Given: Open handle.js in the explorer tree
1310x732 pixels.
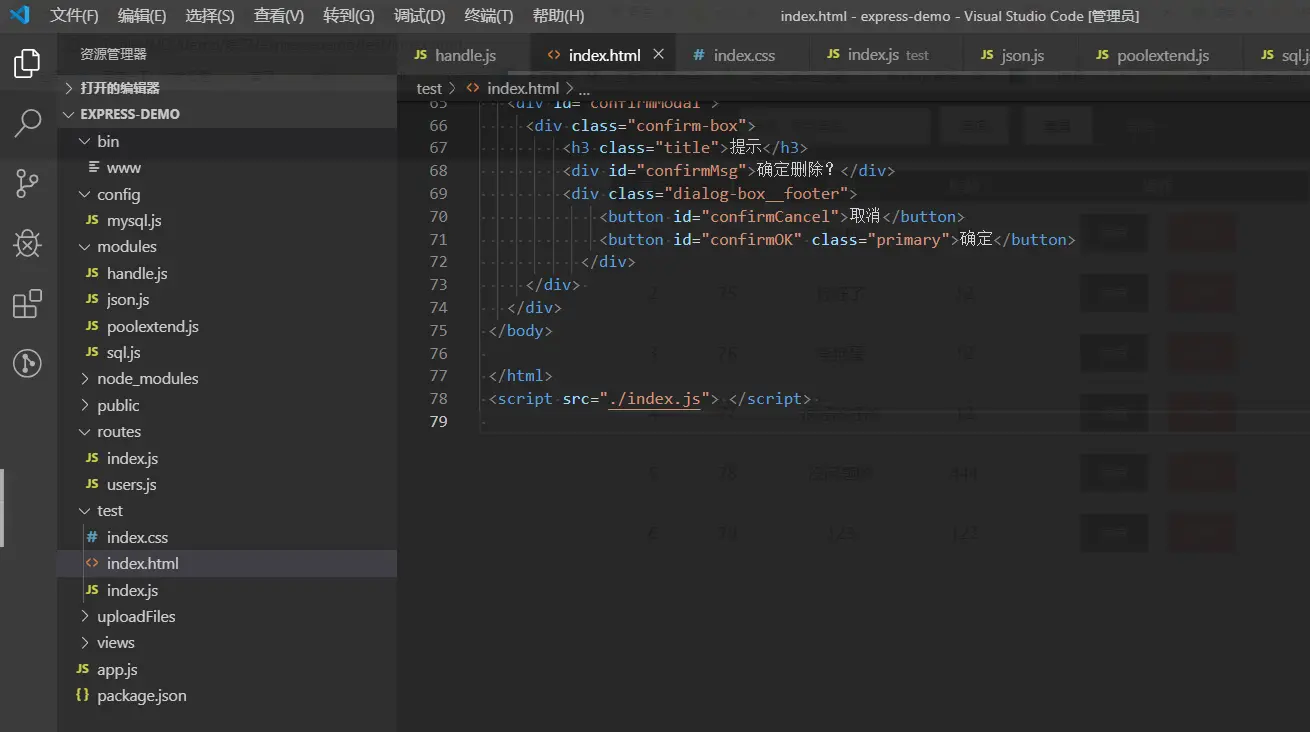Looking at the screenshot, I should point(137,273).
